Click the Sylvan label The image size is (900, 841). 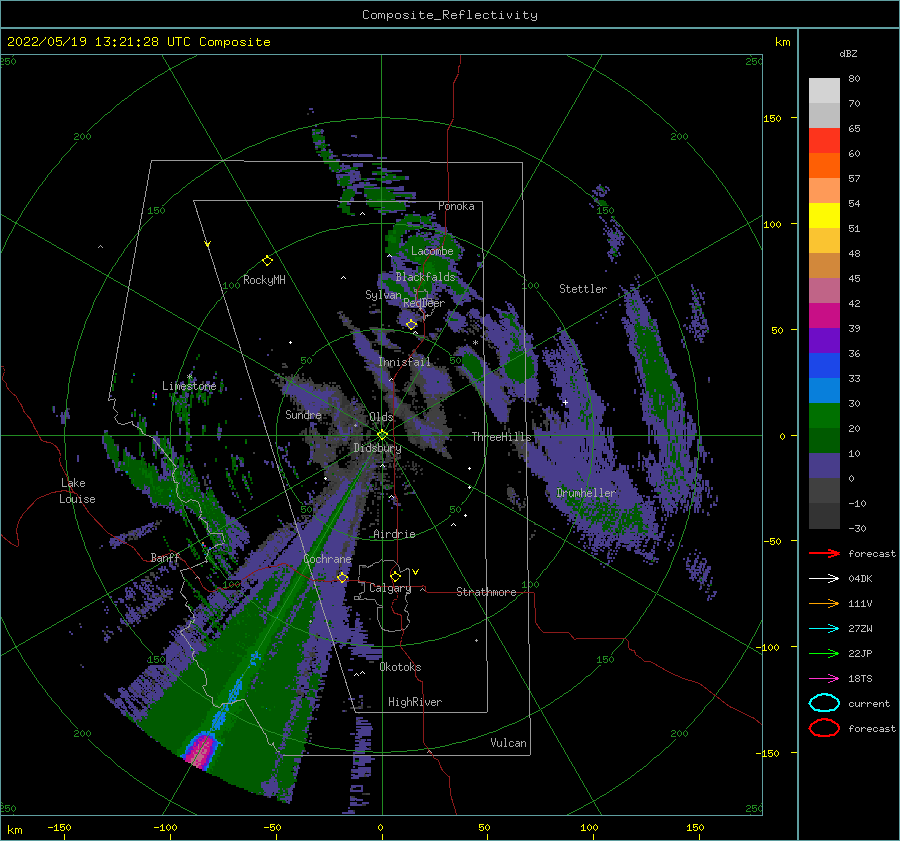pyautogui.click(x=383, y=295)
